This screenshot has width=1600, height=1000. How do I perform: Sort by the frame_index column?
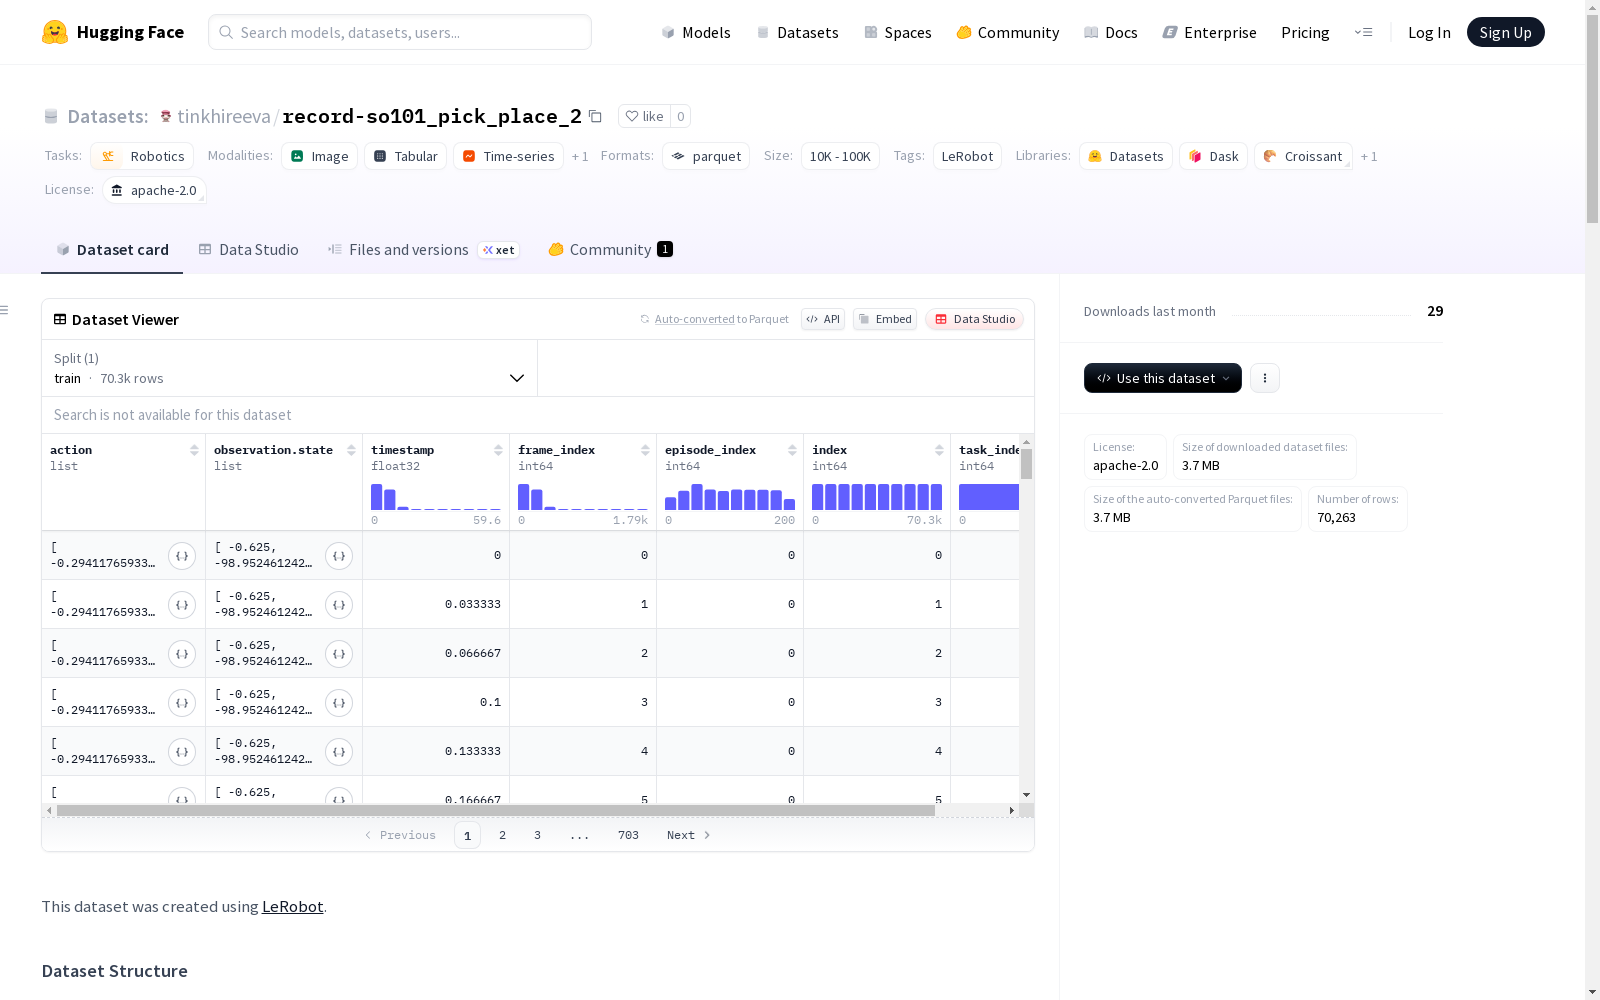tap(645, 450)
